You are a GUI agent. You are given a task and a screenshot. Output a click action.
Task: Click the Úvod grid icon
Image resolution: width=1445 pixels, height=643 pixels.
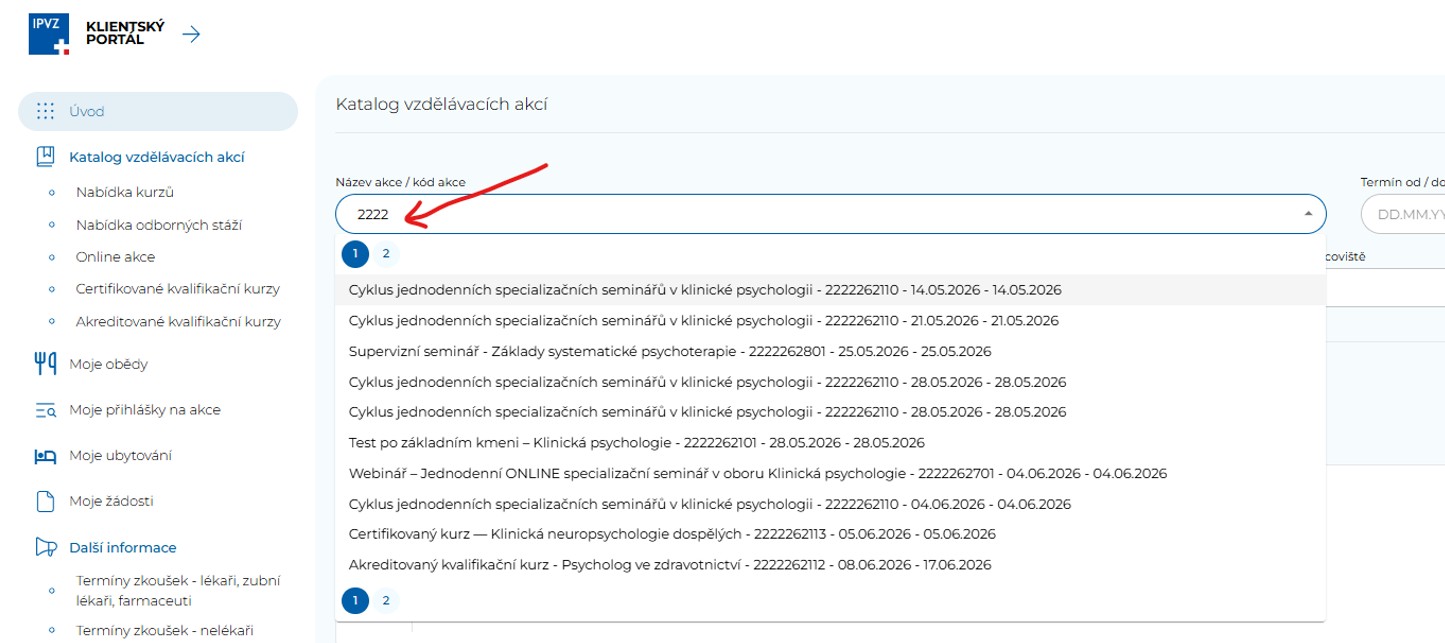45,111
